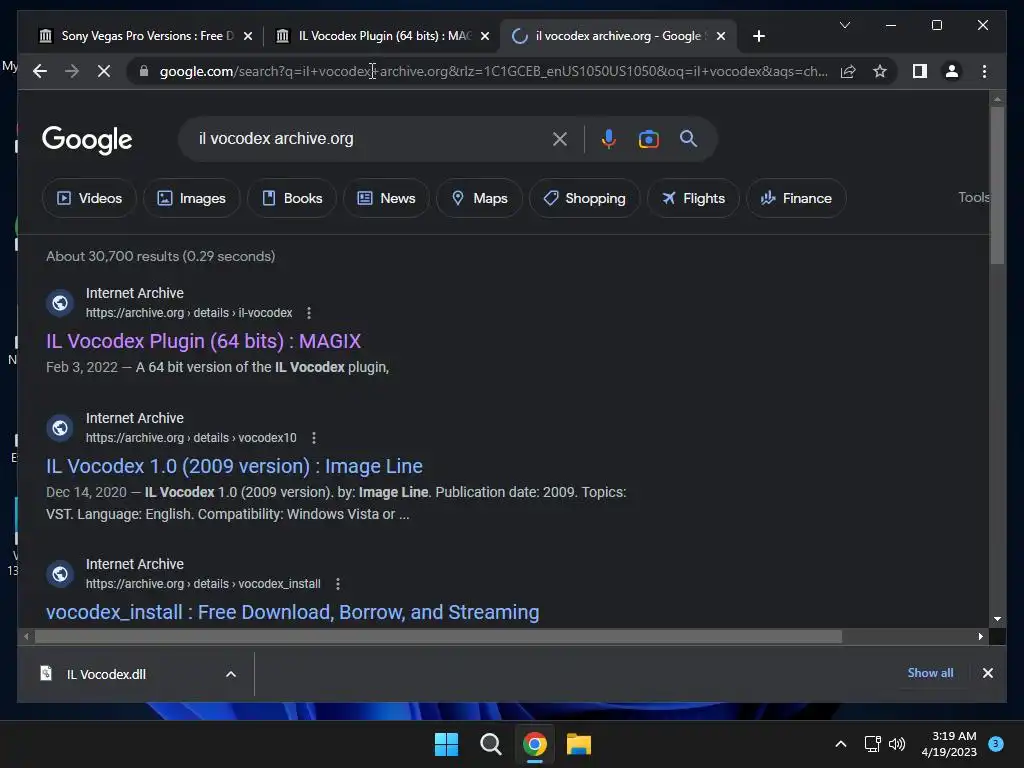Start a voice search with microphone

609,138
